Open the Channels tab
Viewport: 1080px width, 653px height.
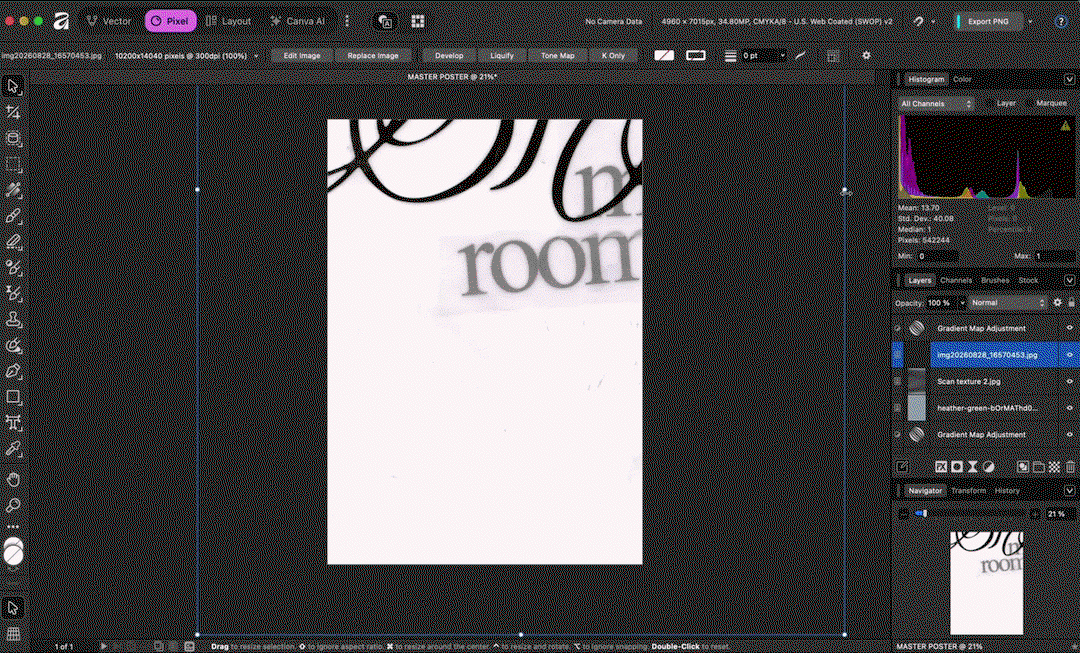click(x=956, y=280)
